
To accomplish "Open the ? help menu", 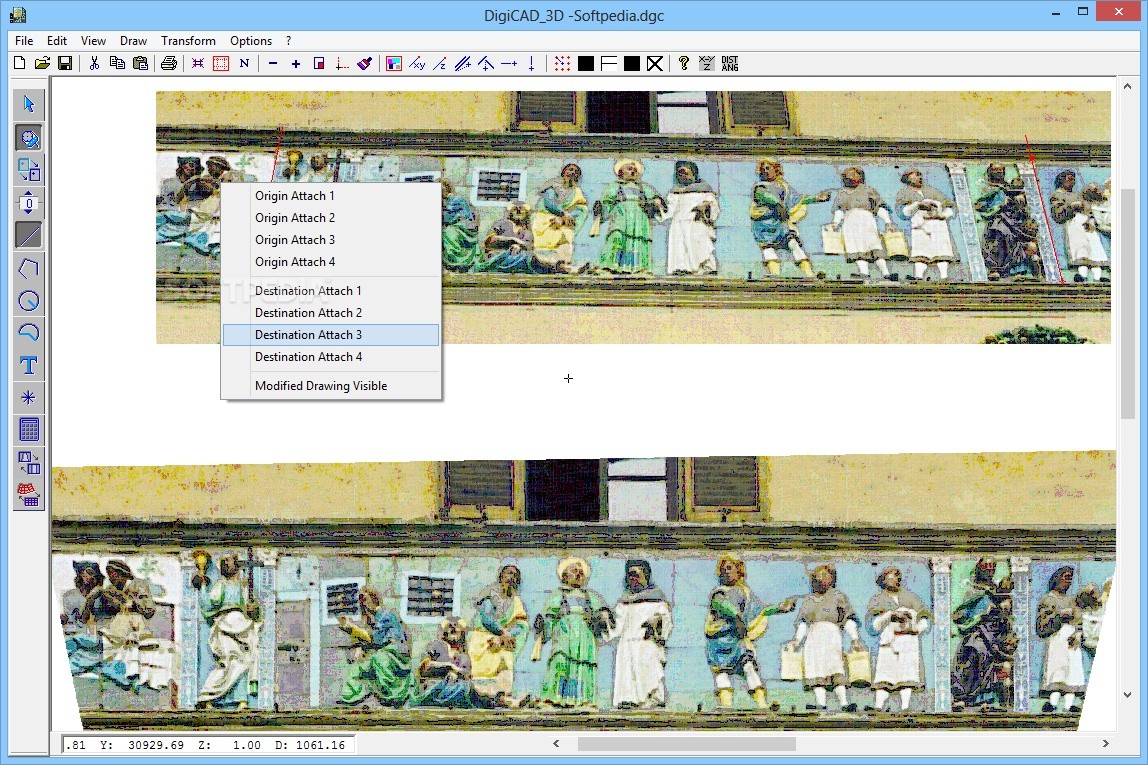I will [x=288, y=41].
